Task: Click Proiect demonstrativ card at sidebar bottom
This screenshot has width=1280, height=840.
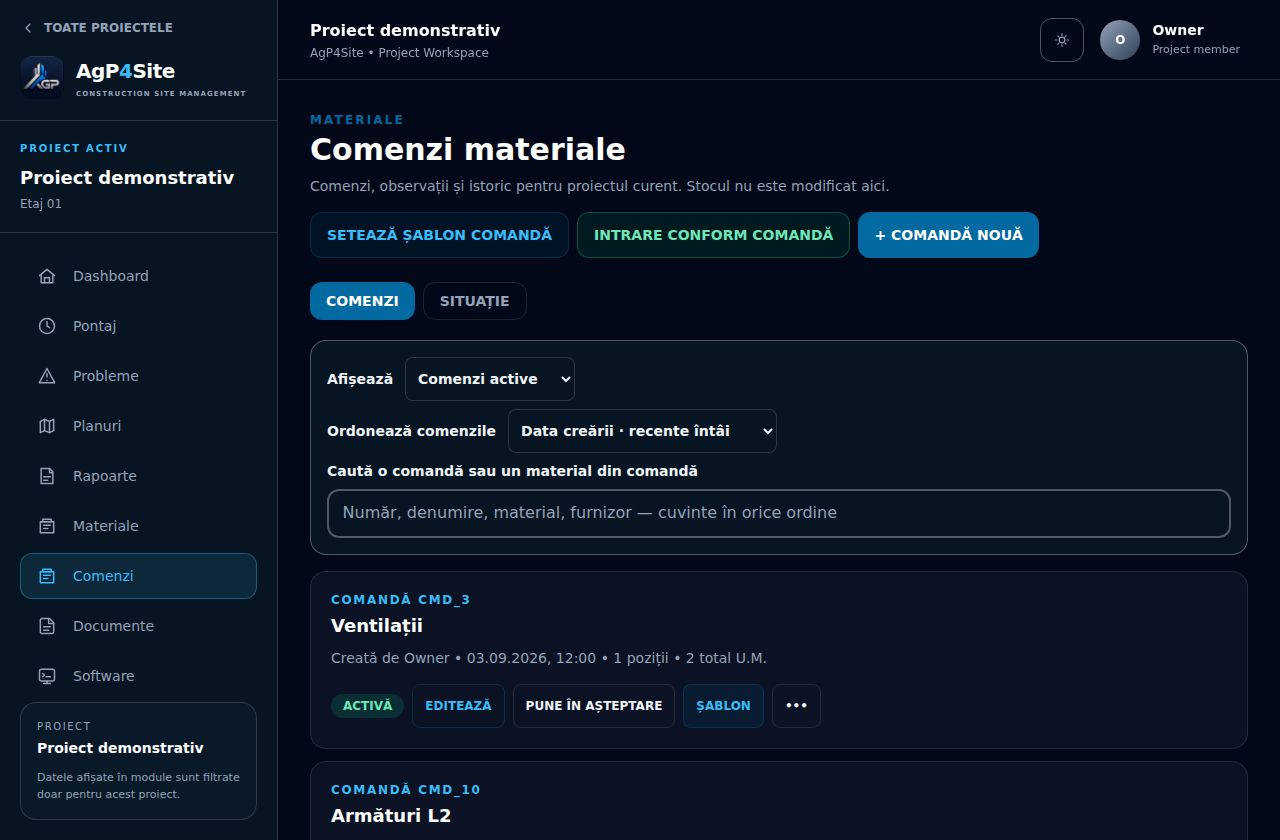Action: (x=138, y=761)
